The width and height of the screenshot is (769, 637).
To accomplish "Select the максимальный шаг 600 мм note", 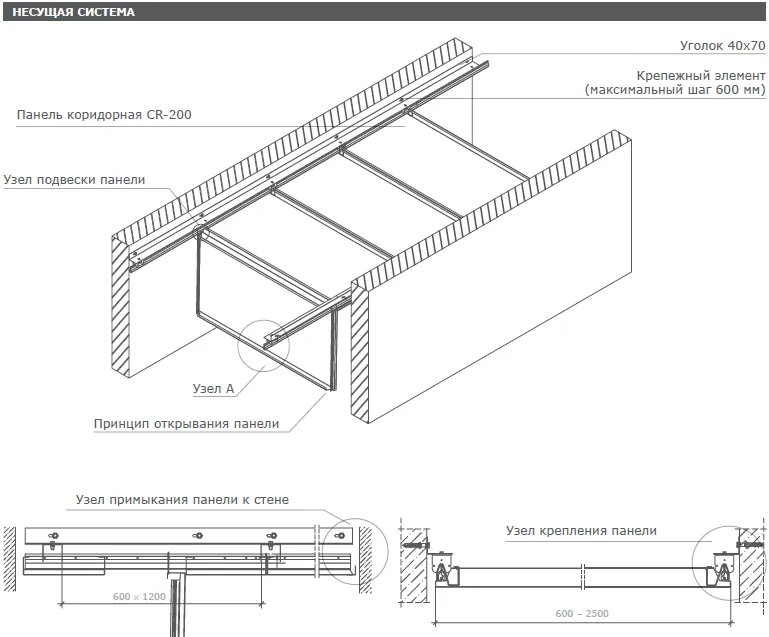I will 675,90.
